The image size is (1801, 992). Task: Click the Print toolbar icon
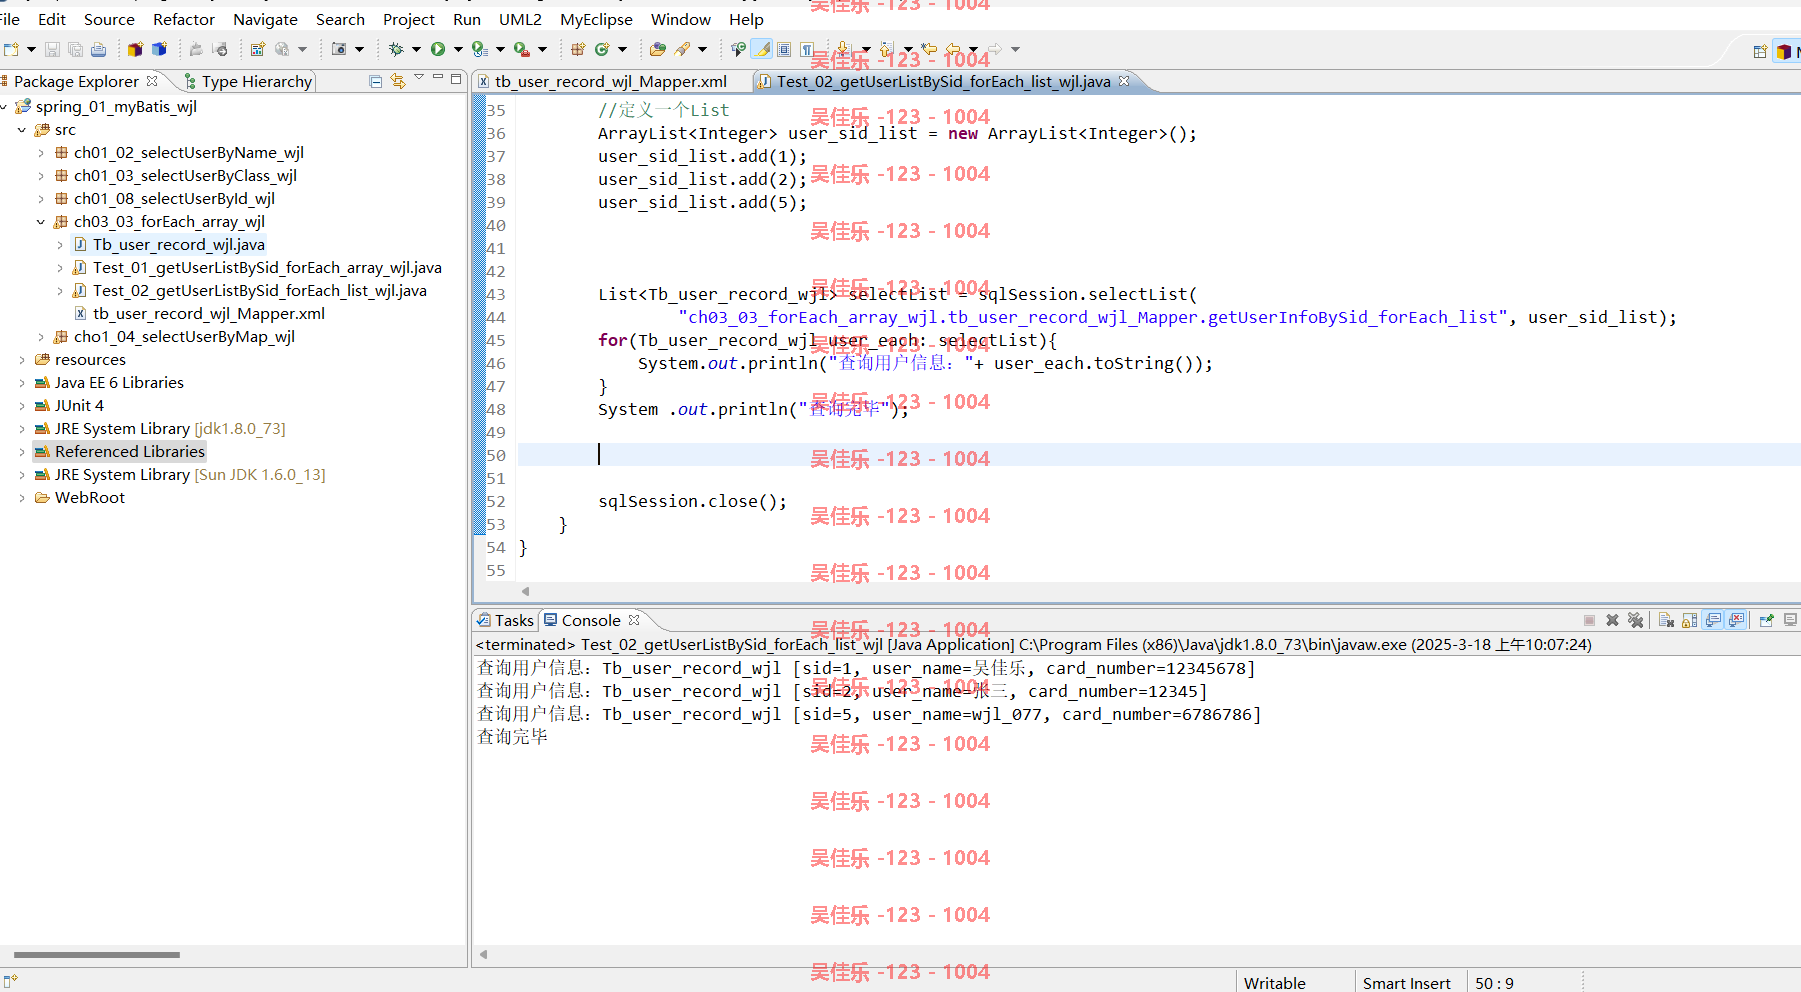98,49
